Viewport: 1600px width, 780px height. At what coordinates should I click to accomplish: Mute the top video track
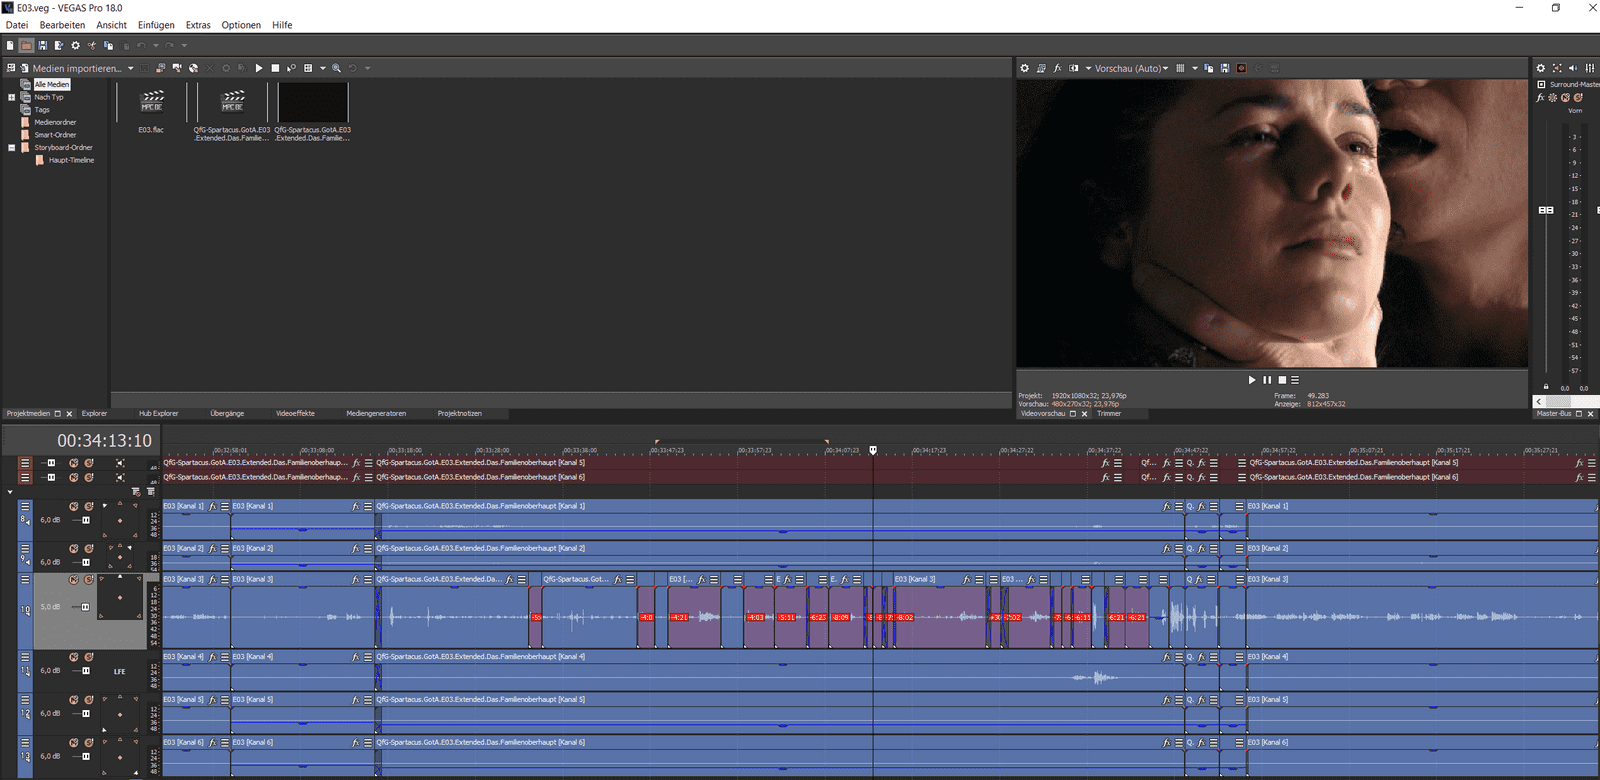(74, 463)
